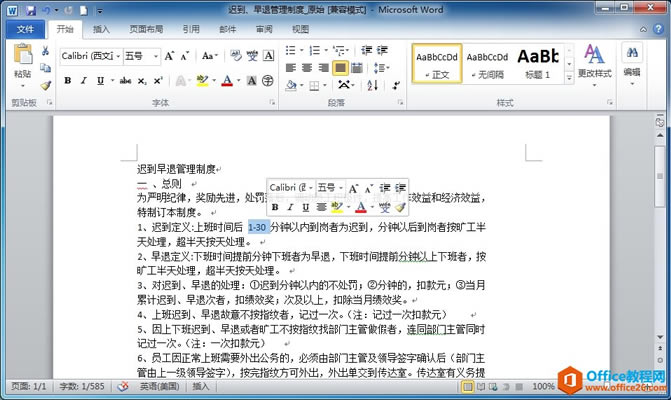The width and height of the screenshot is (671, 400).
Task: Apply character border in the ribbon
Action: coord(268,56)
